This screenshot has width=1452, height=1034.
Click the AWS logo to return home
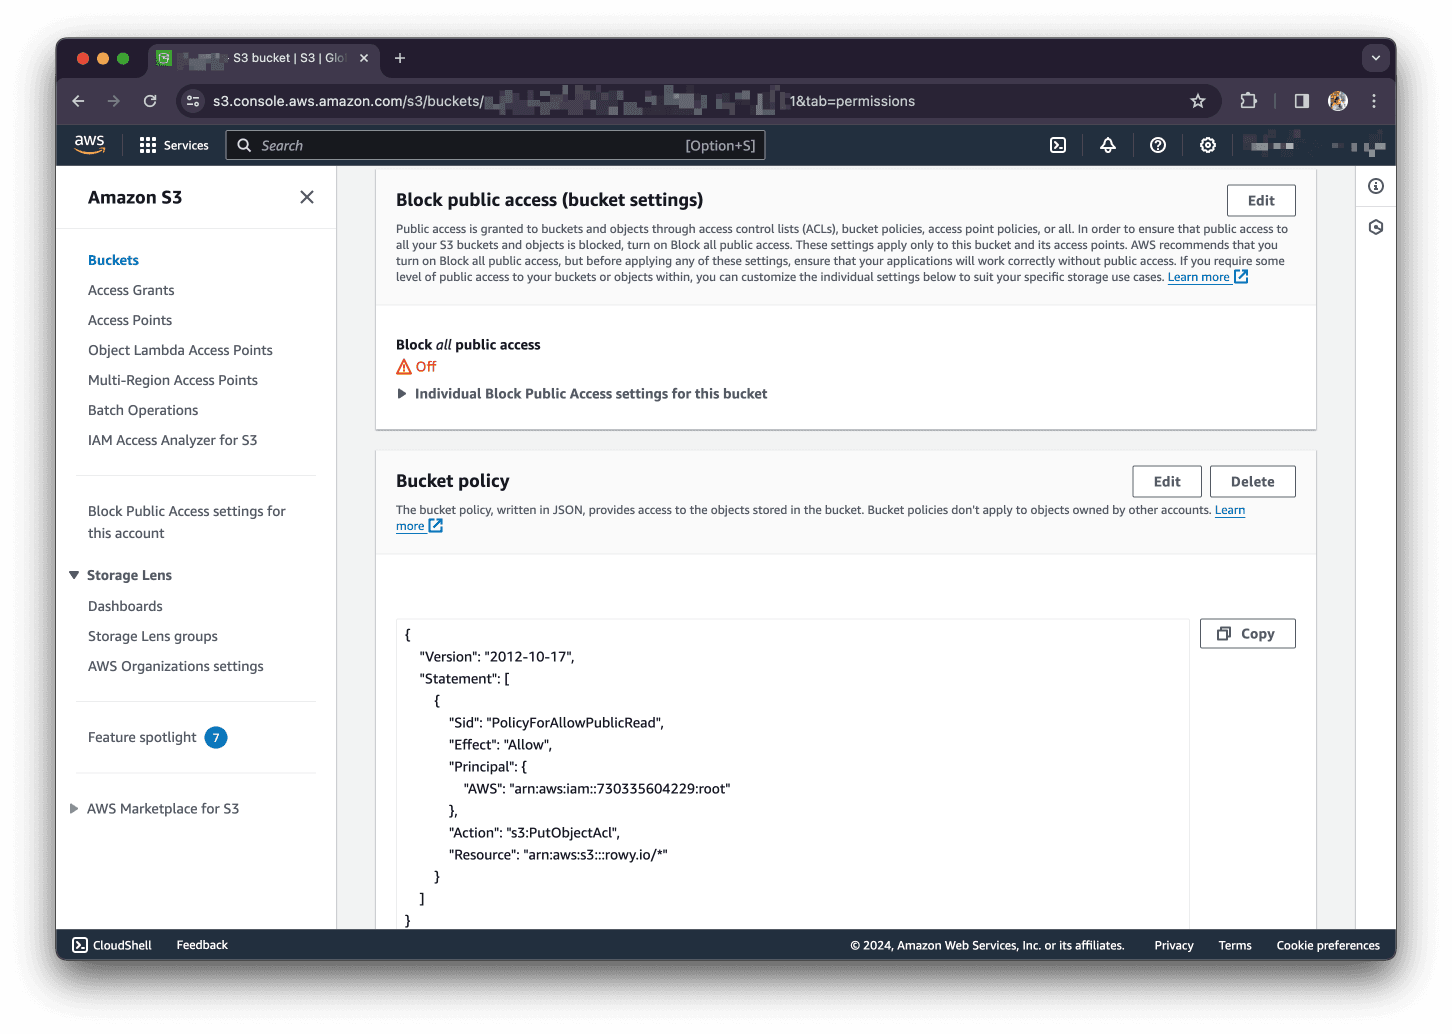coord(89,144)
